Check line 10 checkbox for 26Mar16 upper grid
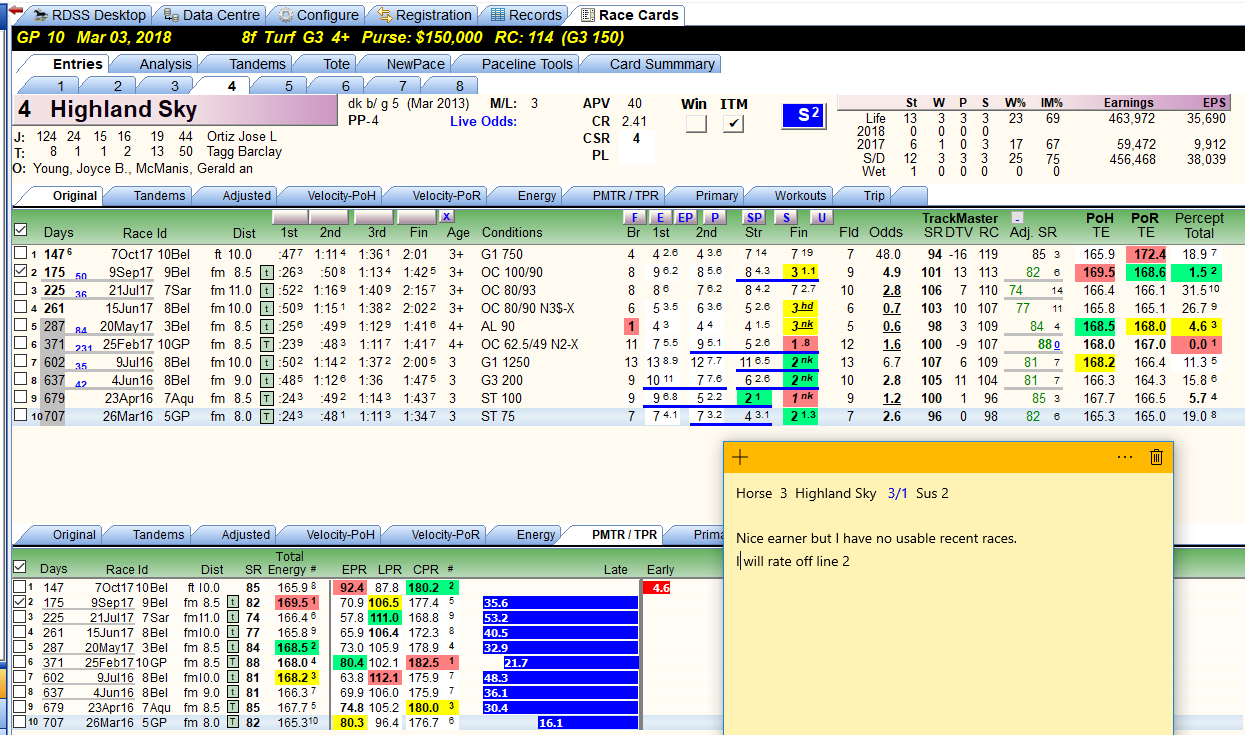Screen dimensions: 1245x735 (x=20, y=415)
